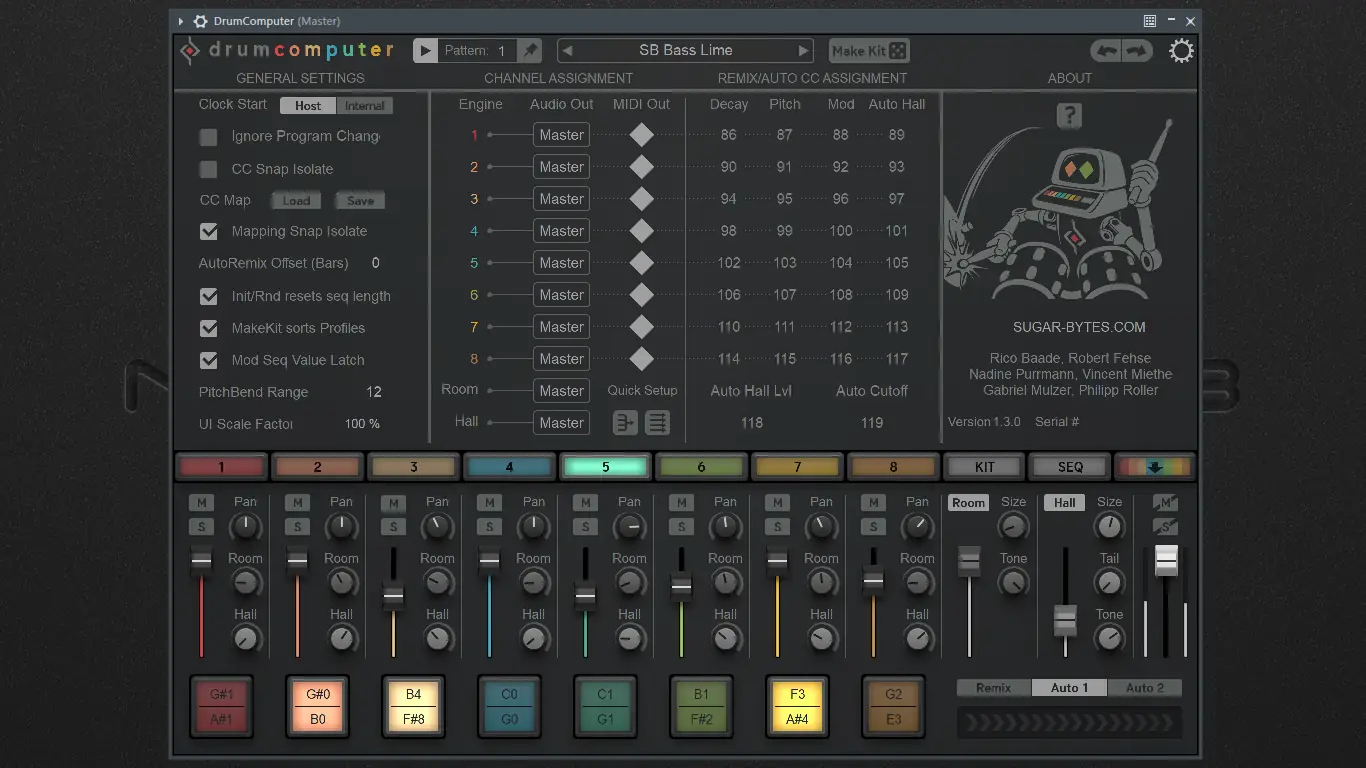The width and height of the screenshot is (1366, 768).
Task: Click MIDI Out diamond for engine 1
Action: point(642,135)
